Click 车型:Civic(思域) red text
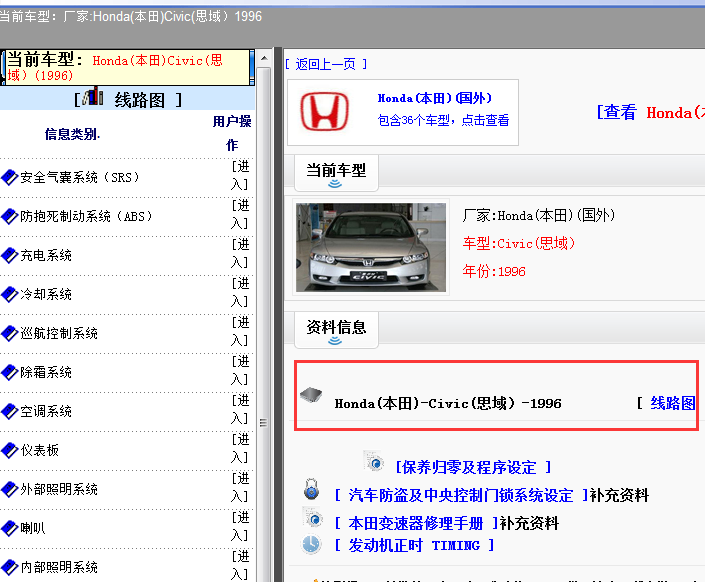The image size is (705, 582). coord(519,243)
